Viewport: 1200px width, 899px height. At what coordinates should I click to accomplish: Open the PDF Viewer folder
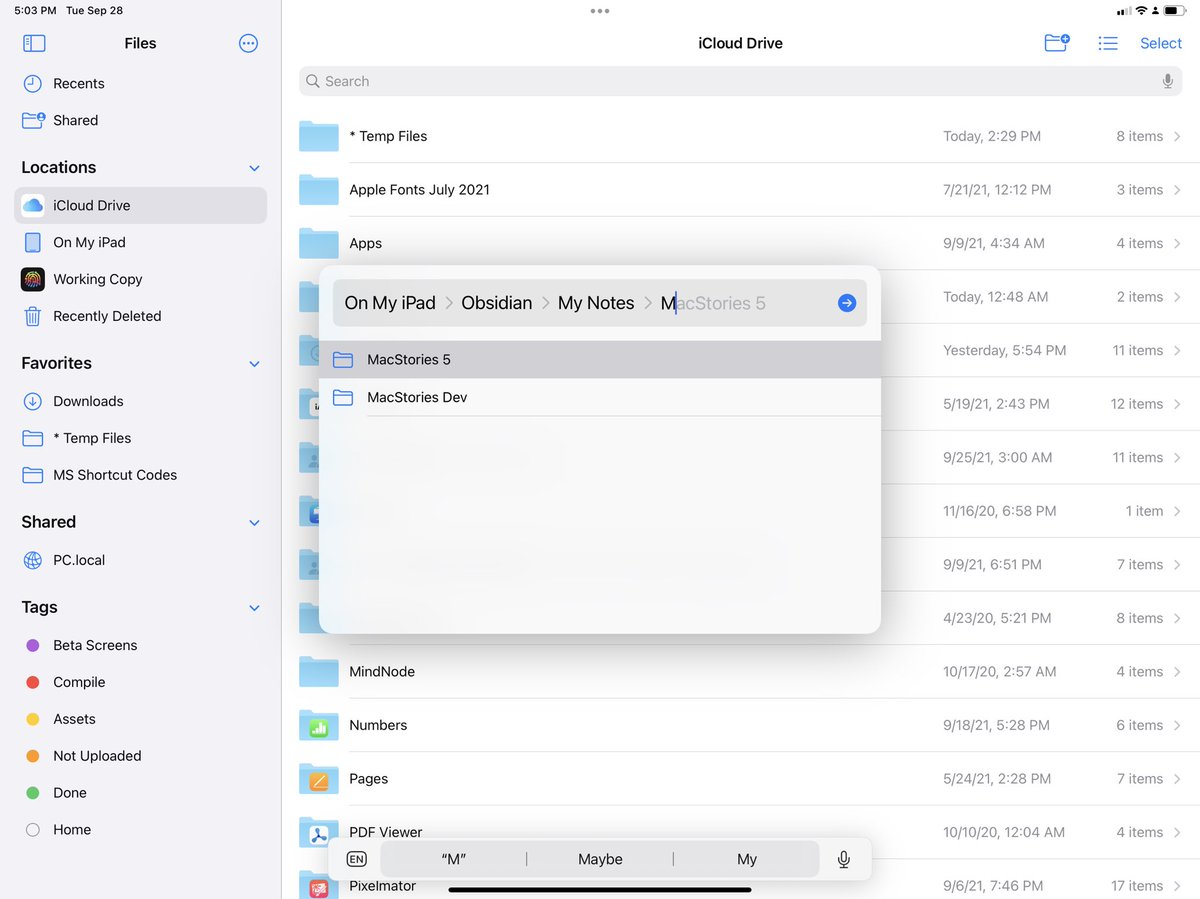[x=740, y=832]
